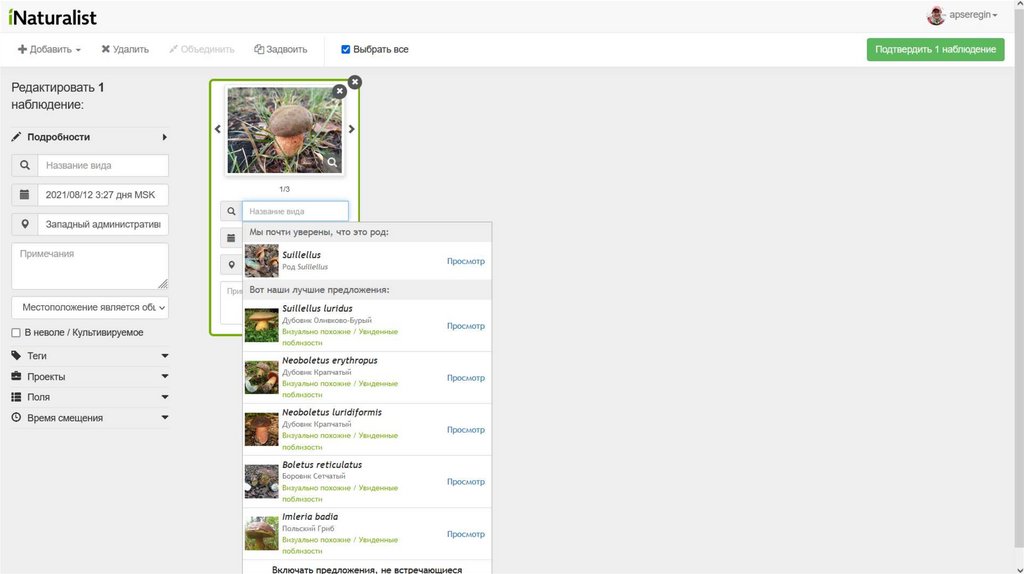Screen dimensions: 1024x574
Task: Open 'Просмотр' link for Boletus reticulatus
Action: [x=466, y=481]
